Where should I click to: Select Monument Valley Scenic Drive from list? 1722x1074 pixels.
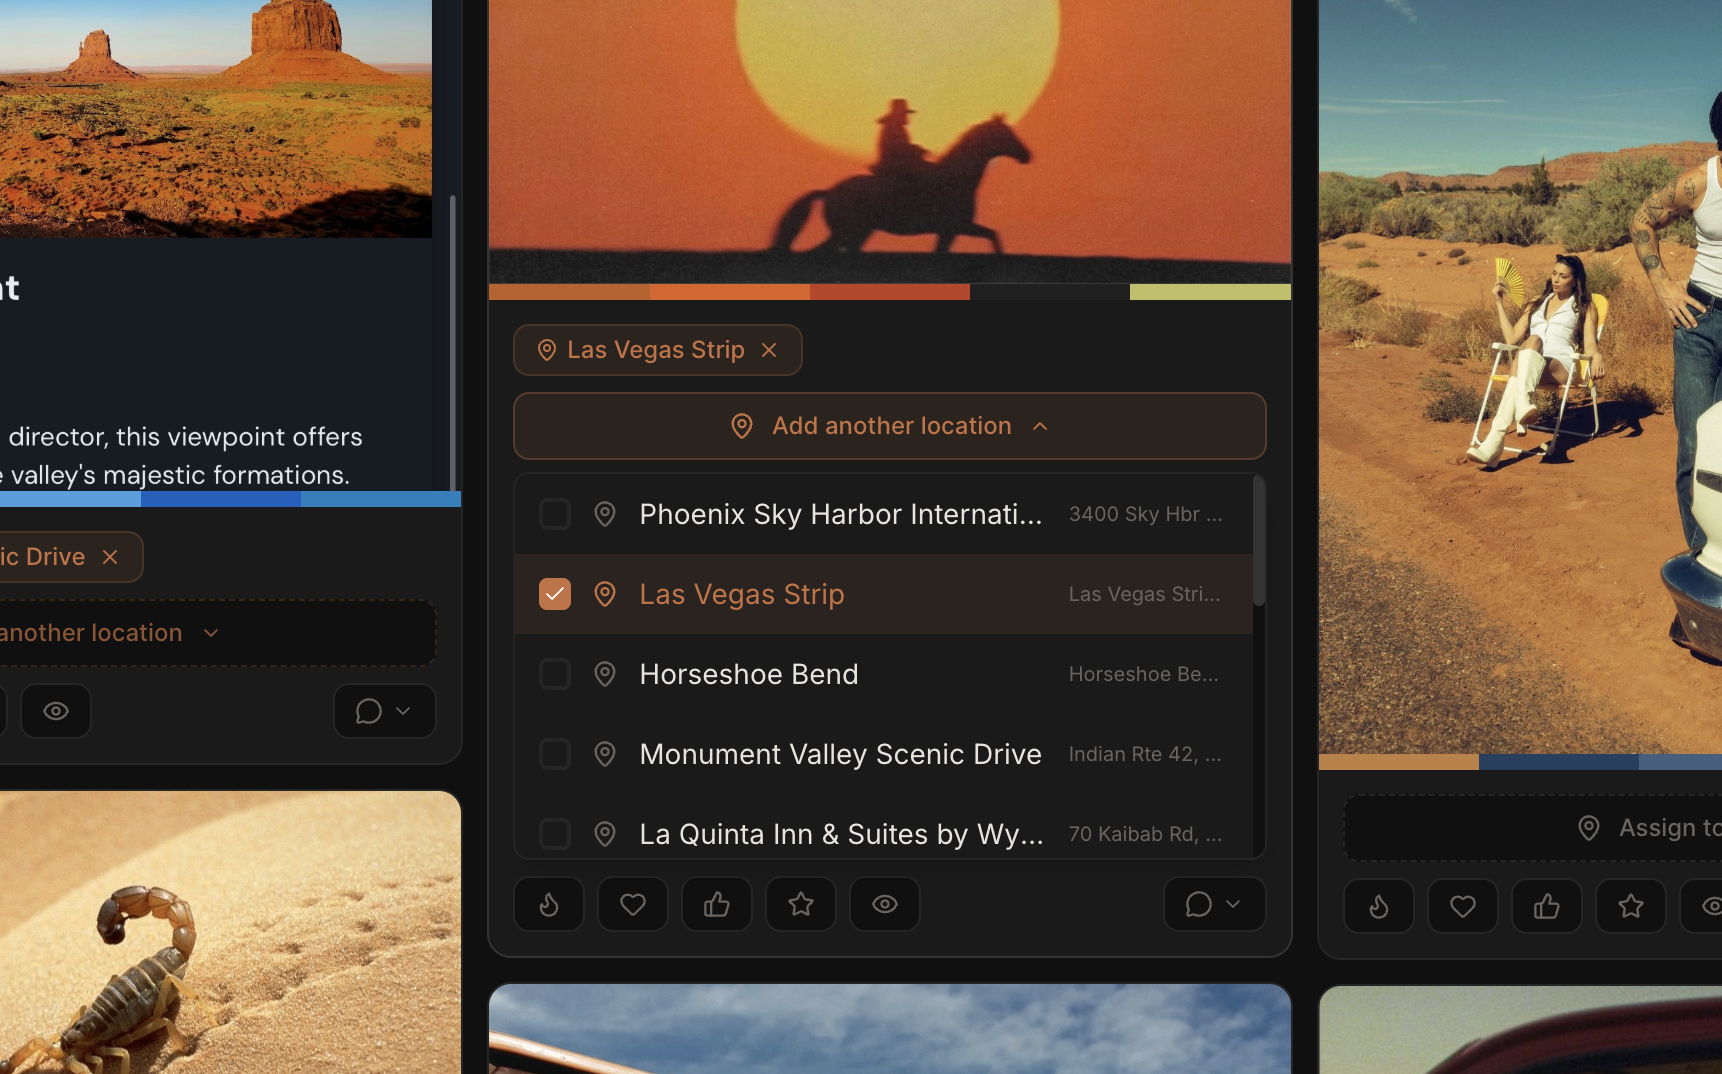point(840,754)
